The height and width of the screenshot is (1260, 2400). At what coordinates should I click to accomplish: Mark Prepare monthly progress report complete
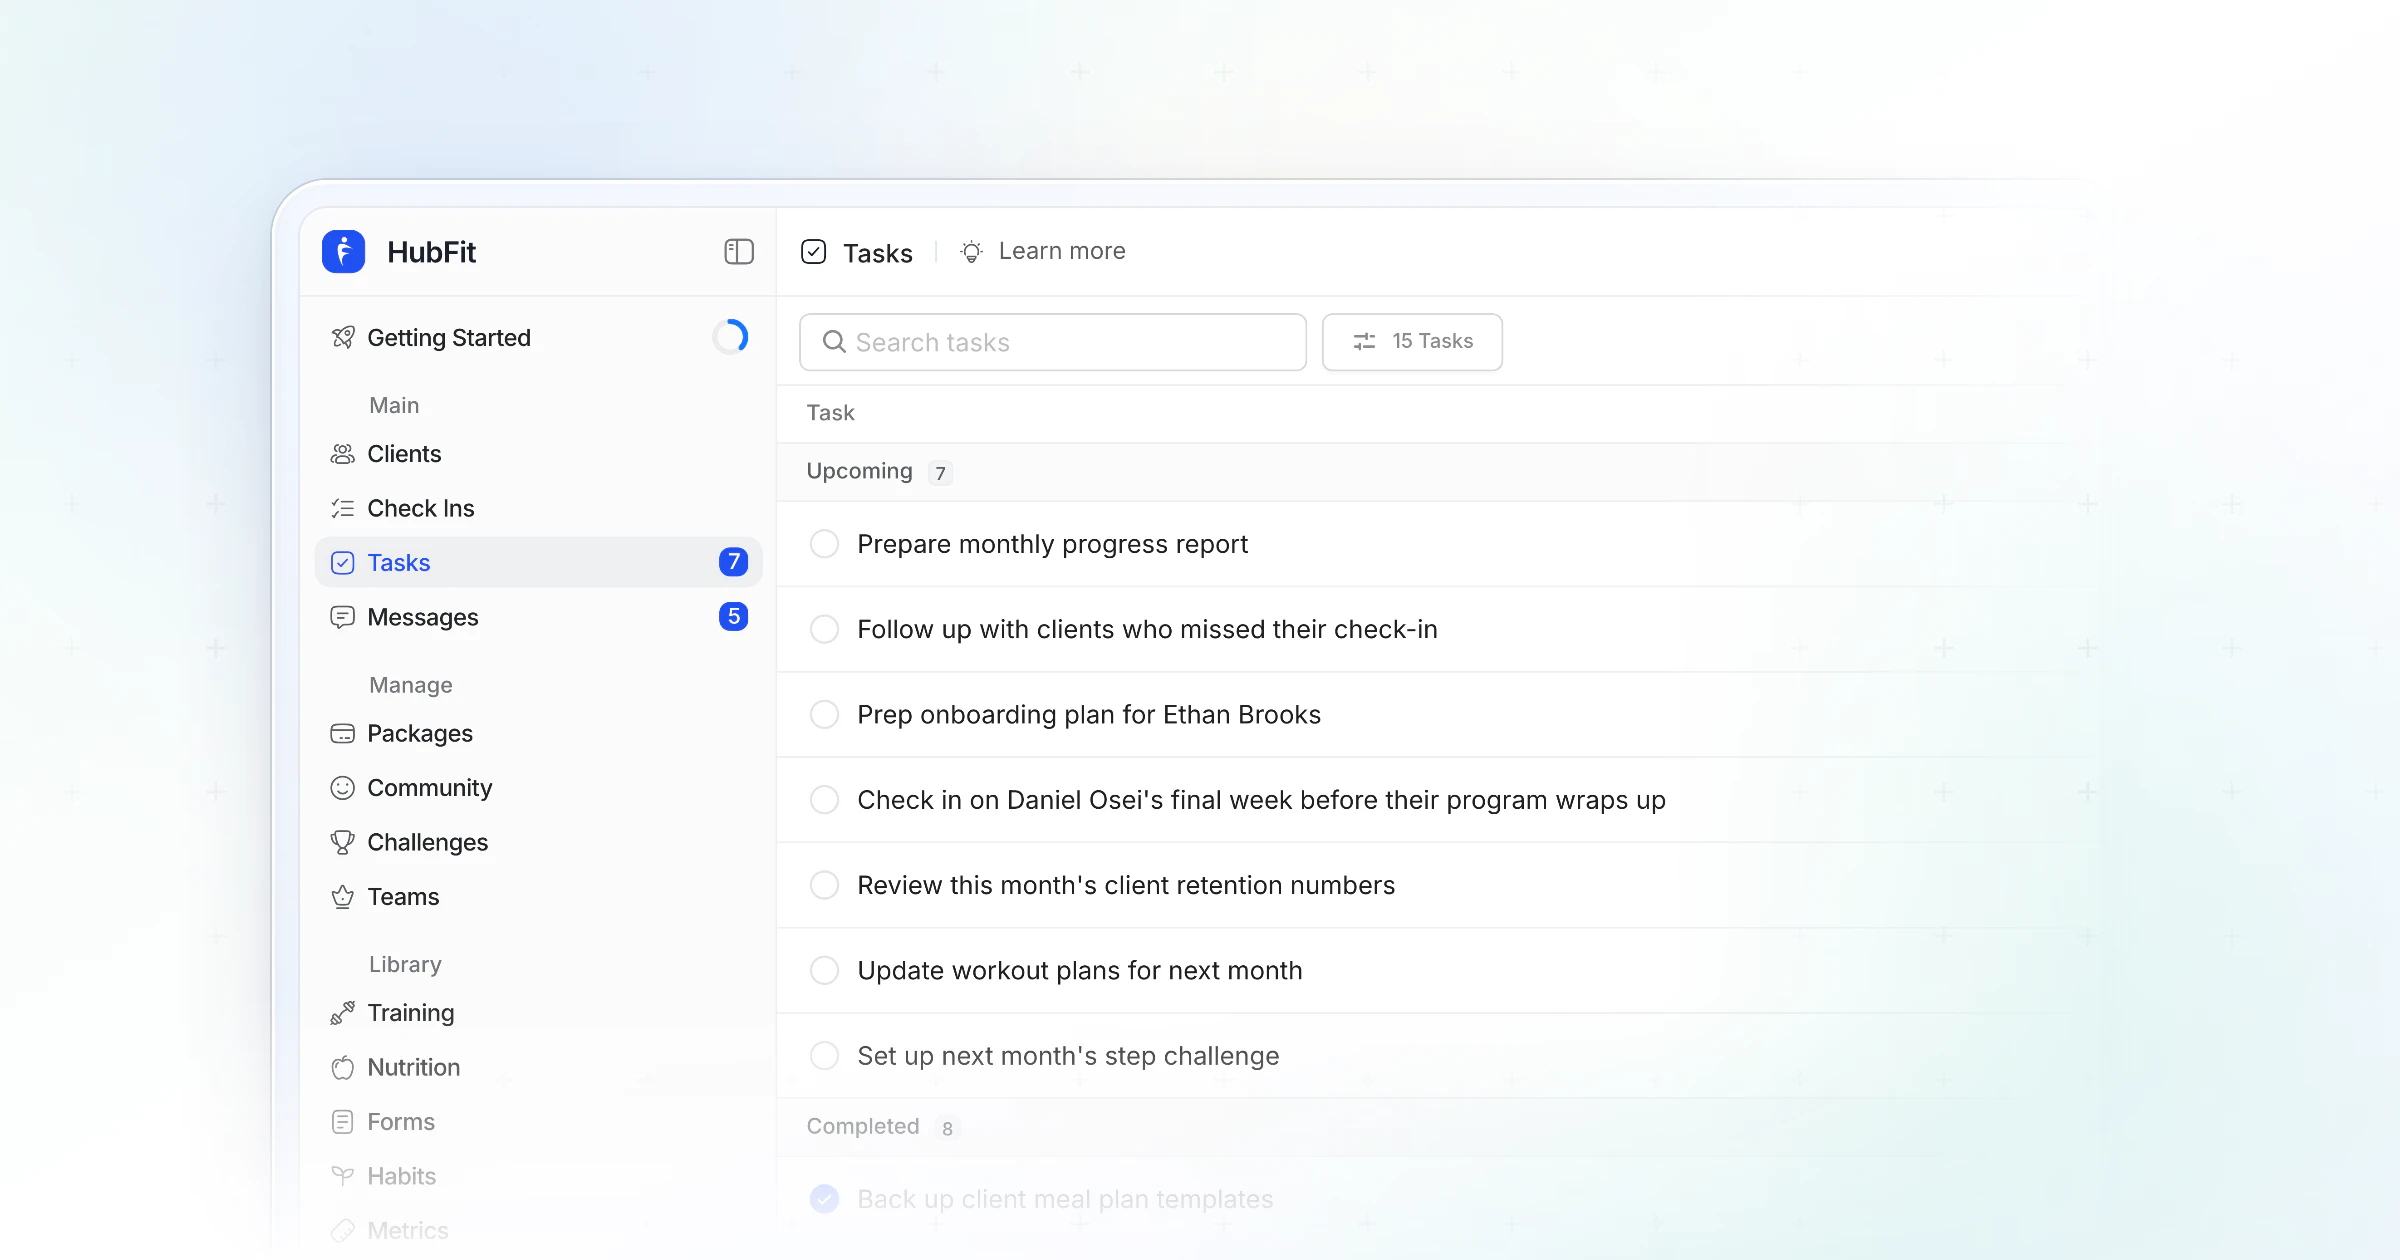[825, 544]
